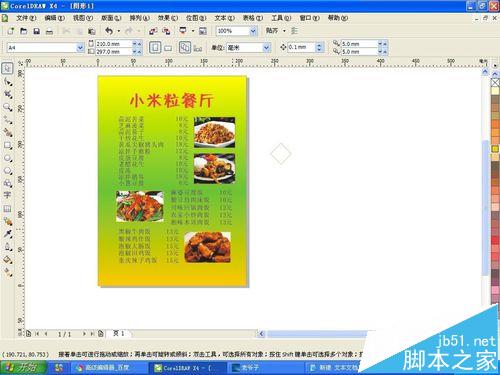Select the Smart Fill tool in the toolbox
Viewport: 500px width, 375px height.
tap(8, 133)
